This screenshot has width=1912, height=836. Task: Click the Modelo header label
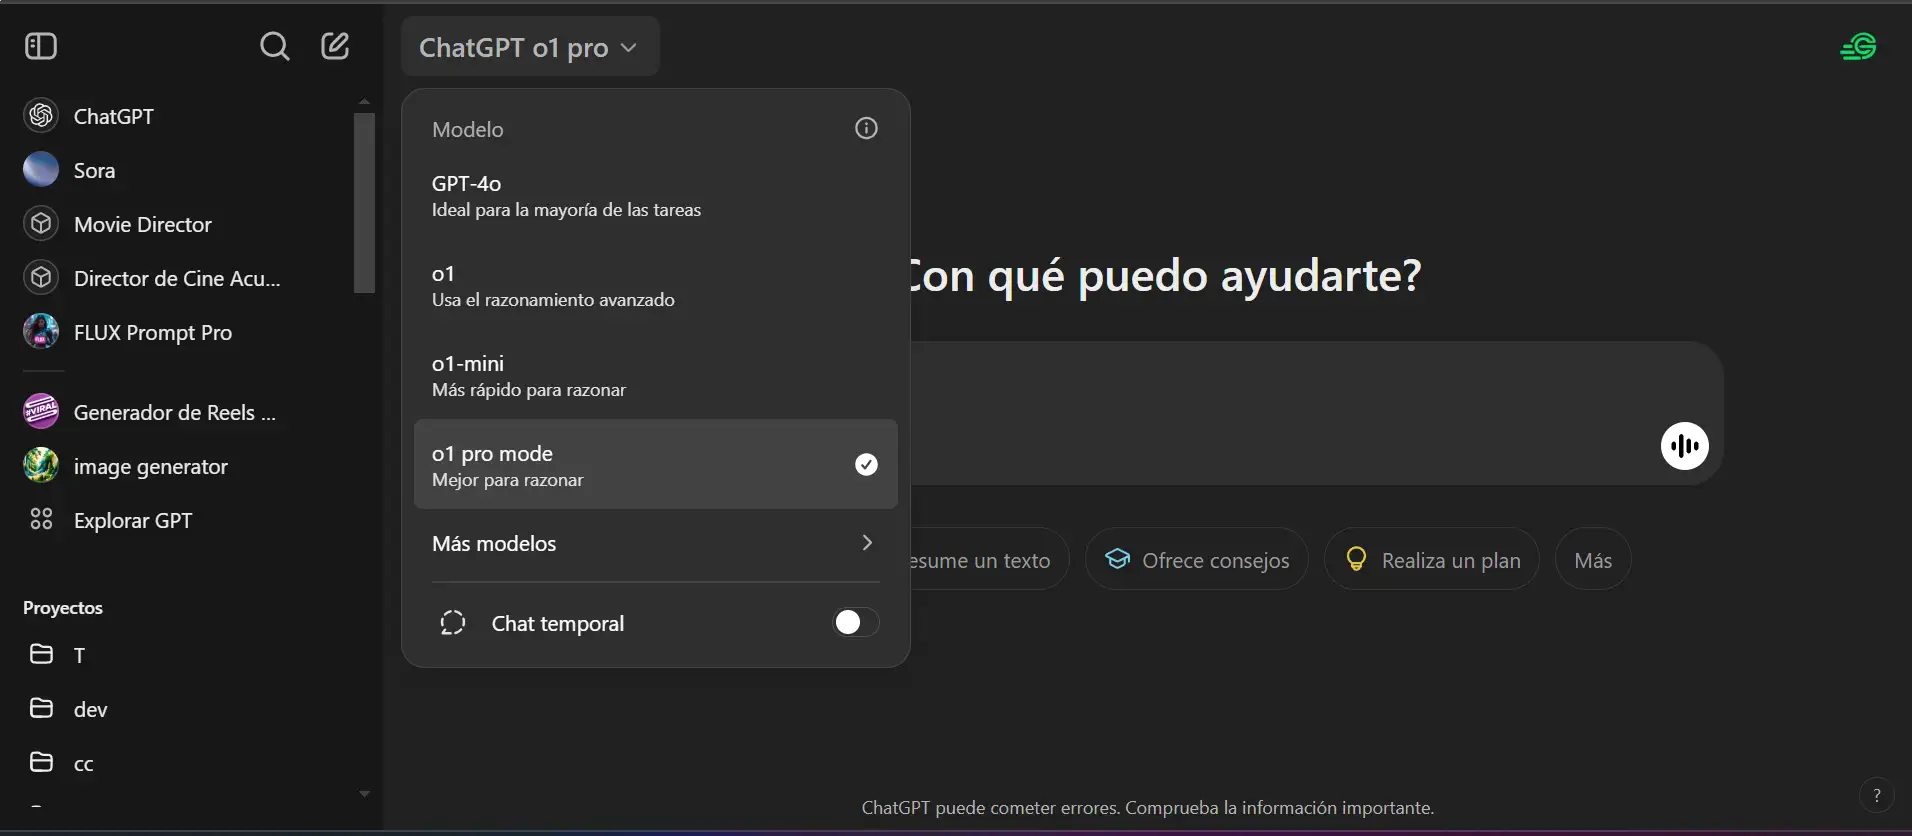pos(468,129)
